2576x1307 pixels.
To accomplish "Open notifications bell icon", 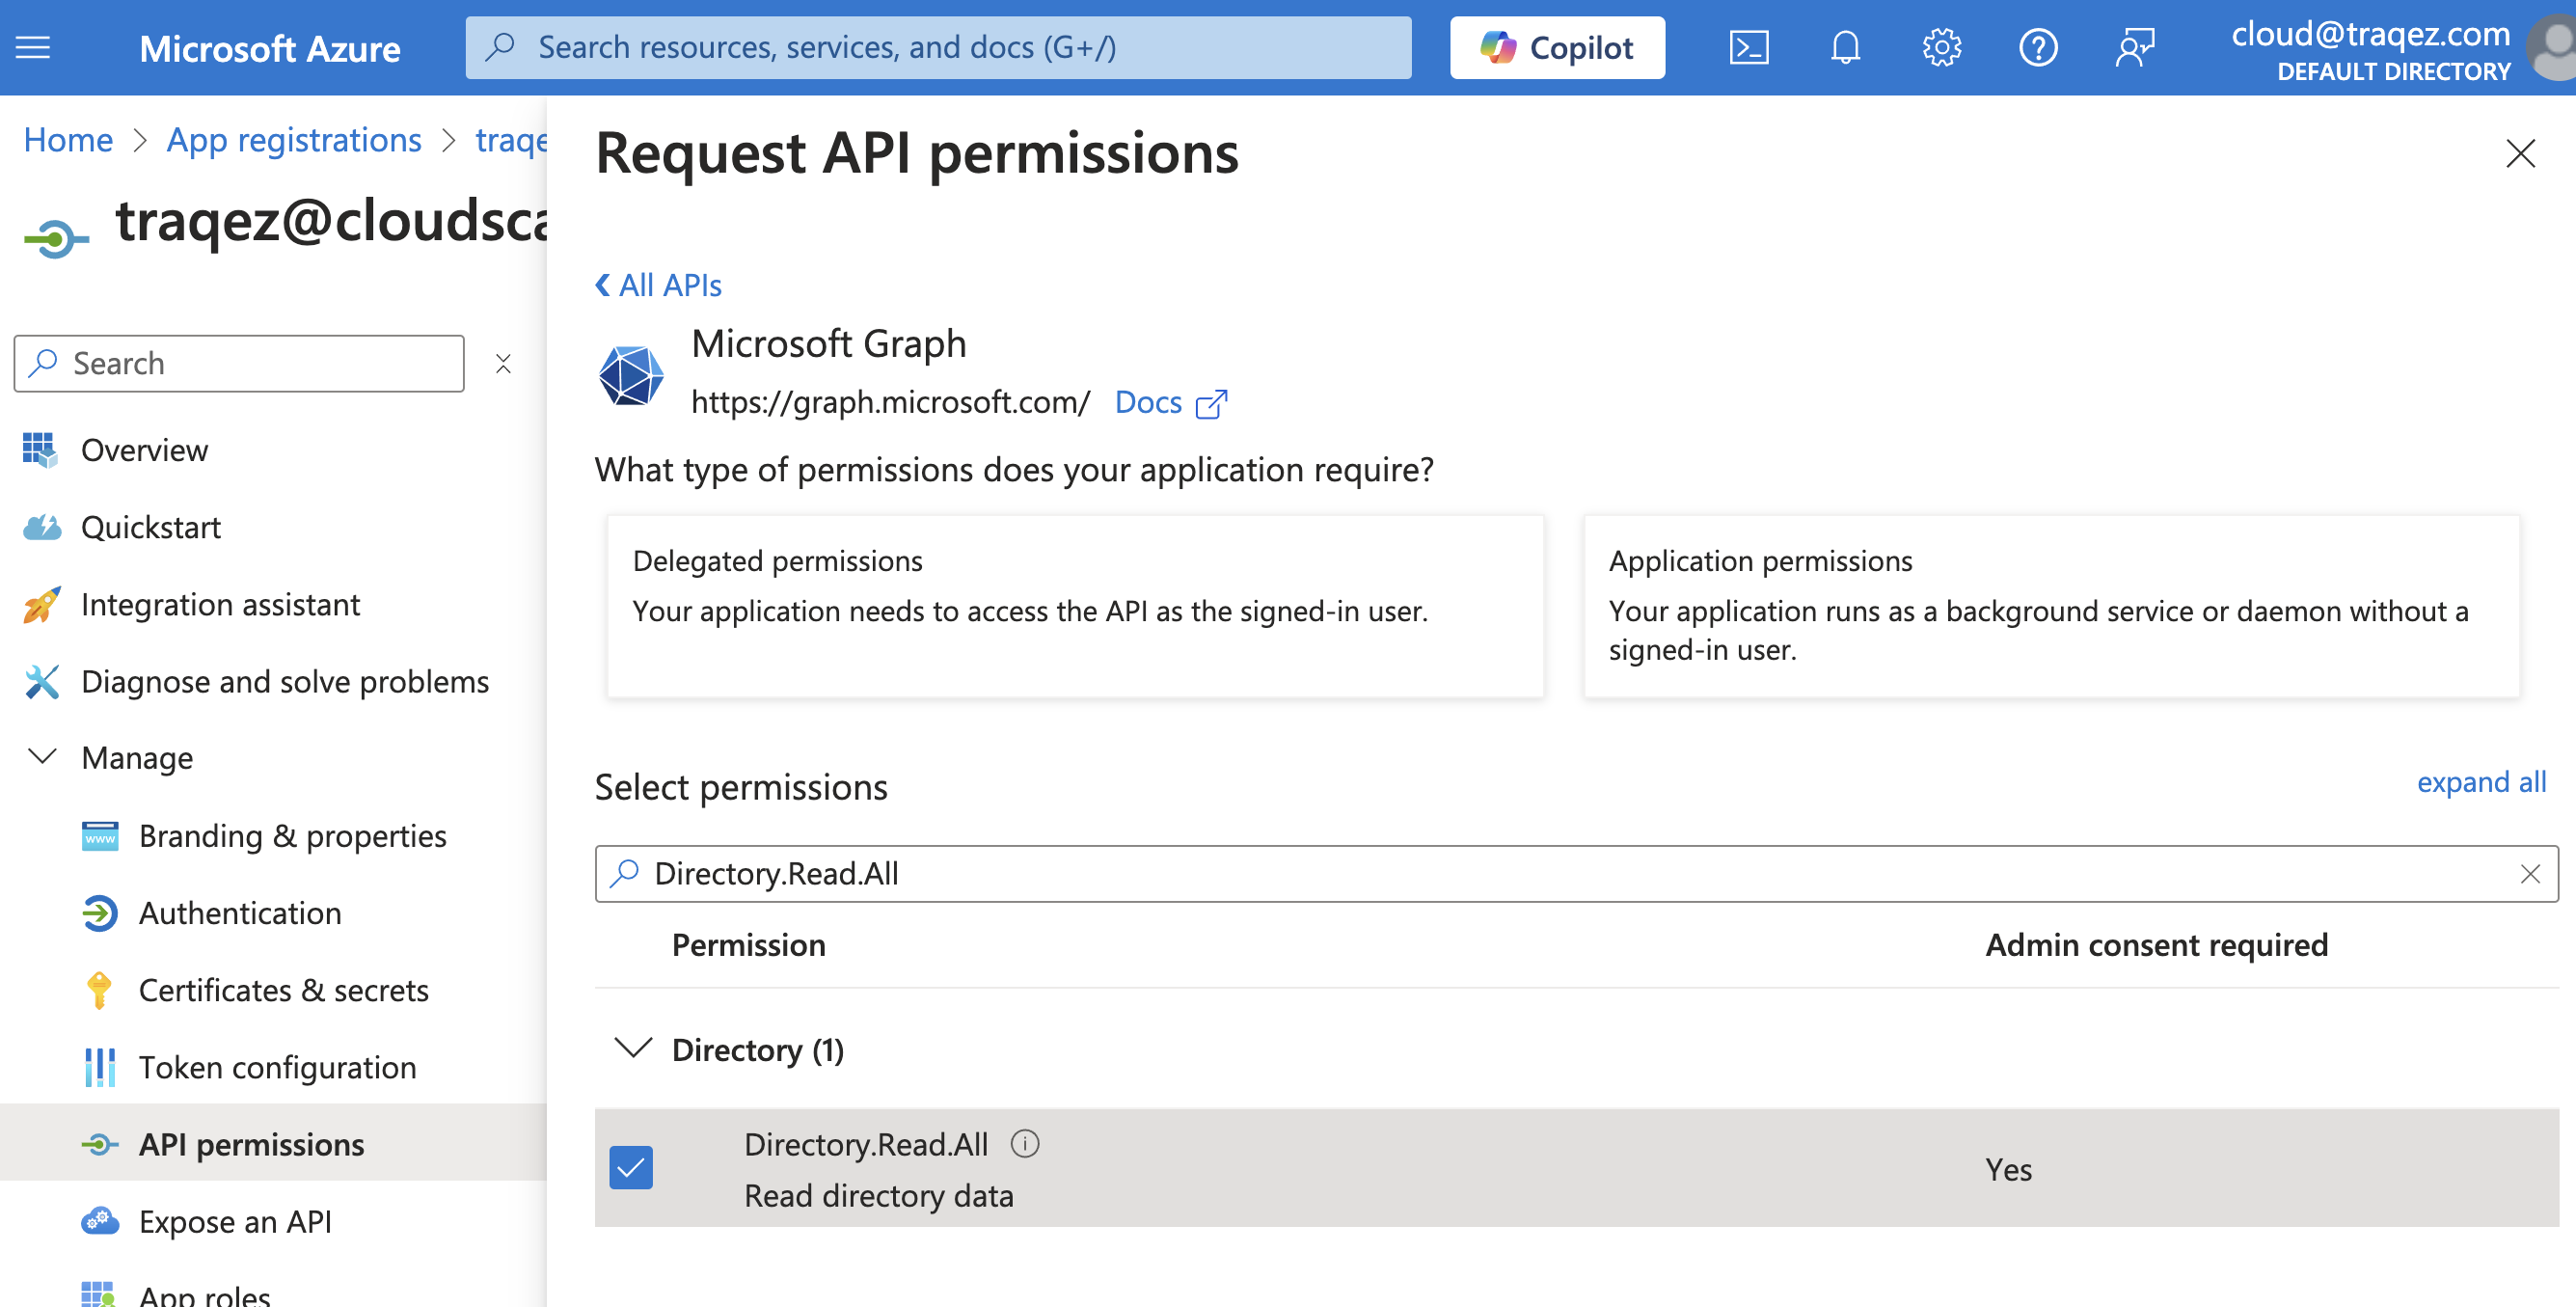I will 1845,47.
